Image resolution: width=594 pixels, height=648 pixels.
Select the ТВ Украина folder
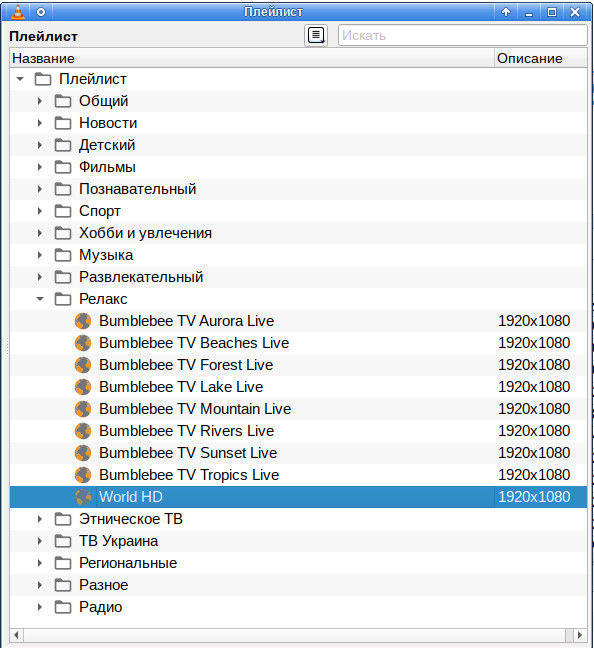point(298,541)
